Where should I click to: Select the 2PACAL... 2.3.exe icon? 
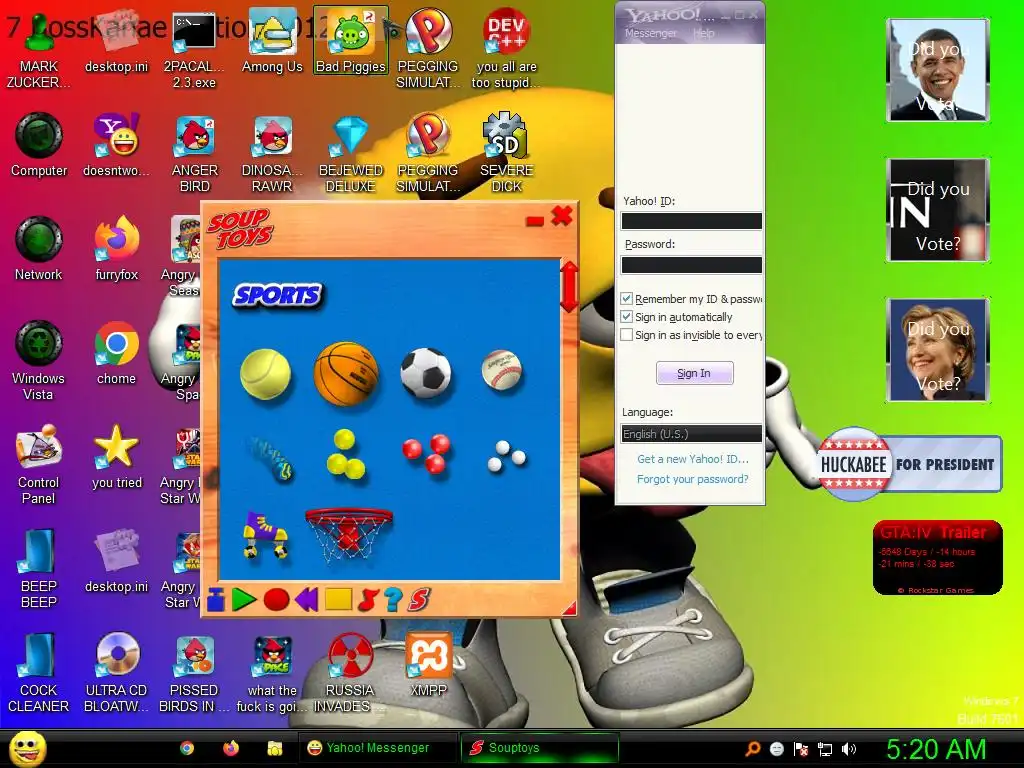click(x=194, y=48)
